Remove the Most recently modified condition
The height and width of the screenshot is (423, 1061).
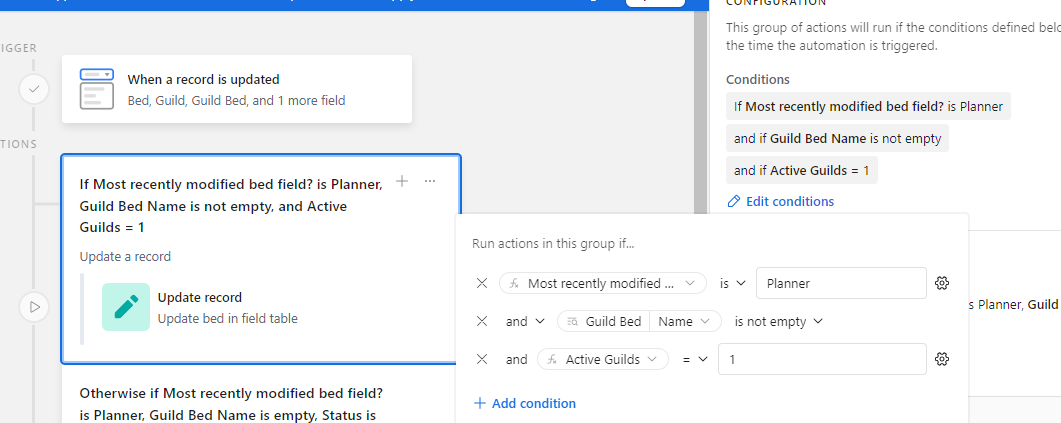tap(482, 284)
